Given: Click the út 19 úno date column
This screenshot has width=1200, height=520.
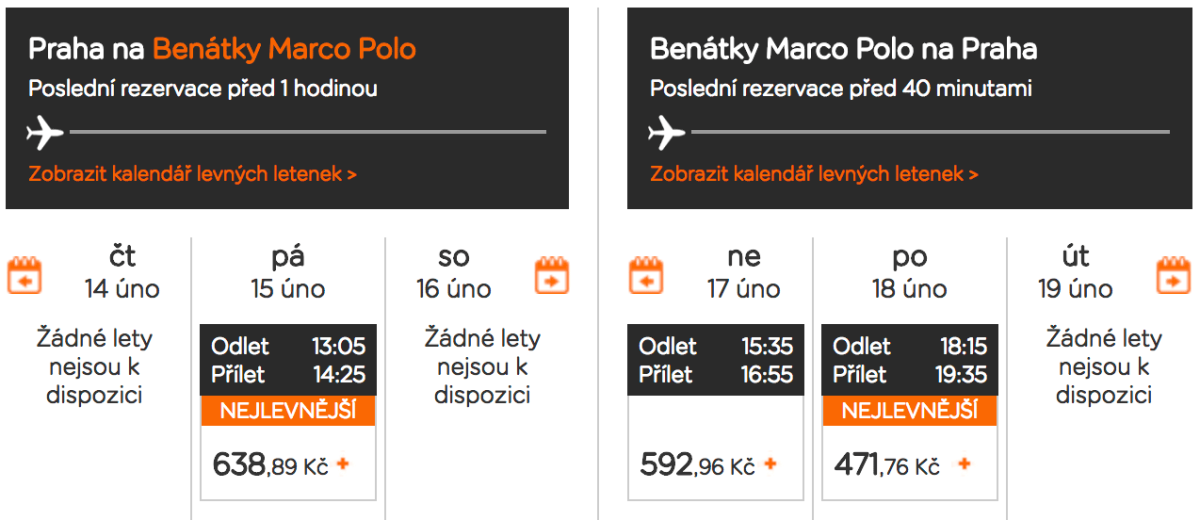Looking at the screenshot, I should pyautogui.click(x=1075, y=273).
